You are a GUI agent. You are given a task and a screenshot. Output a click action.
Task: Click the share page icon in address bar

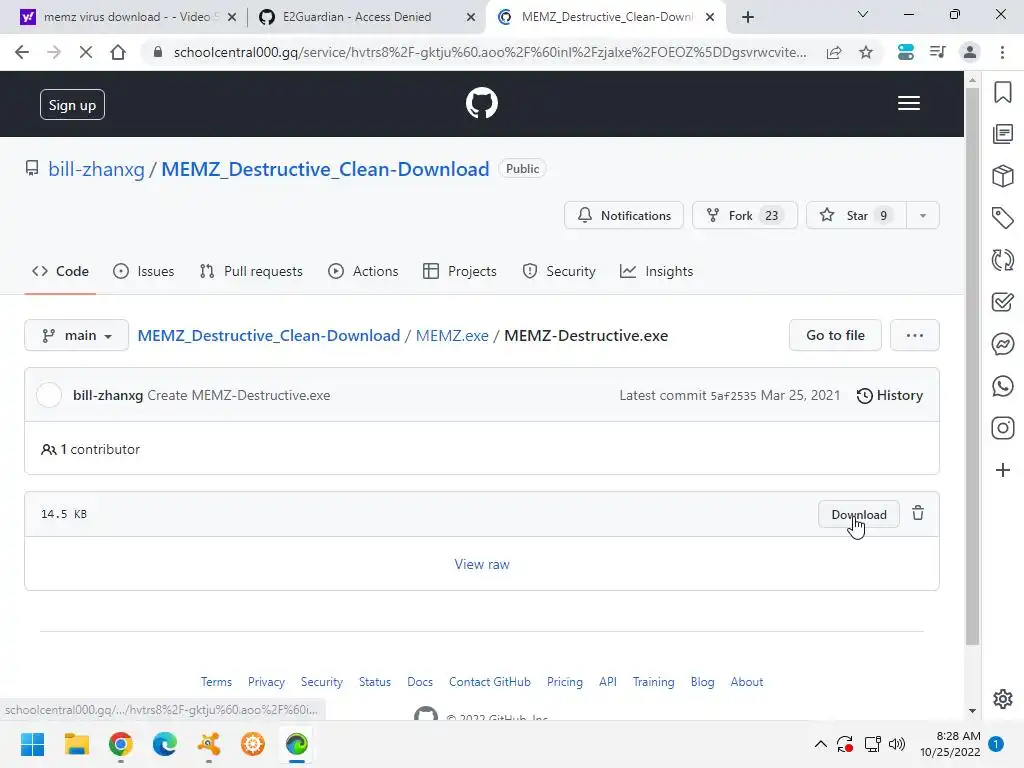click(834, 52)
